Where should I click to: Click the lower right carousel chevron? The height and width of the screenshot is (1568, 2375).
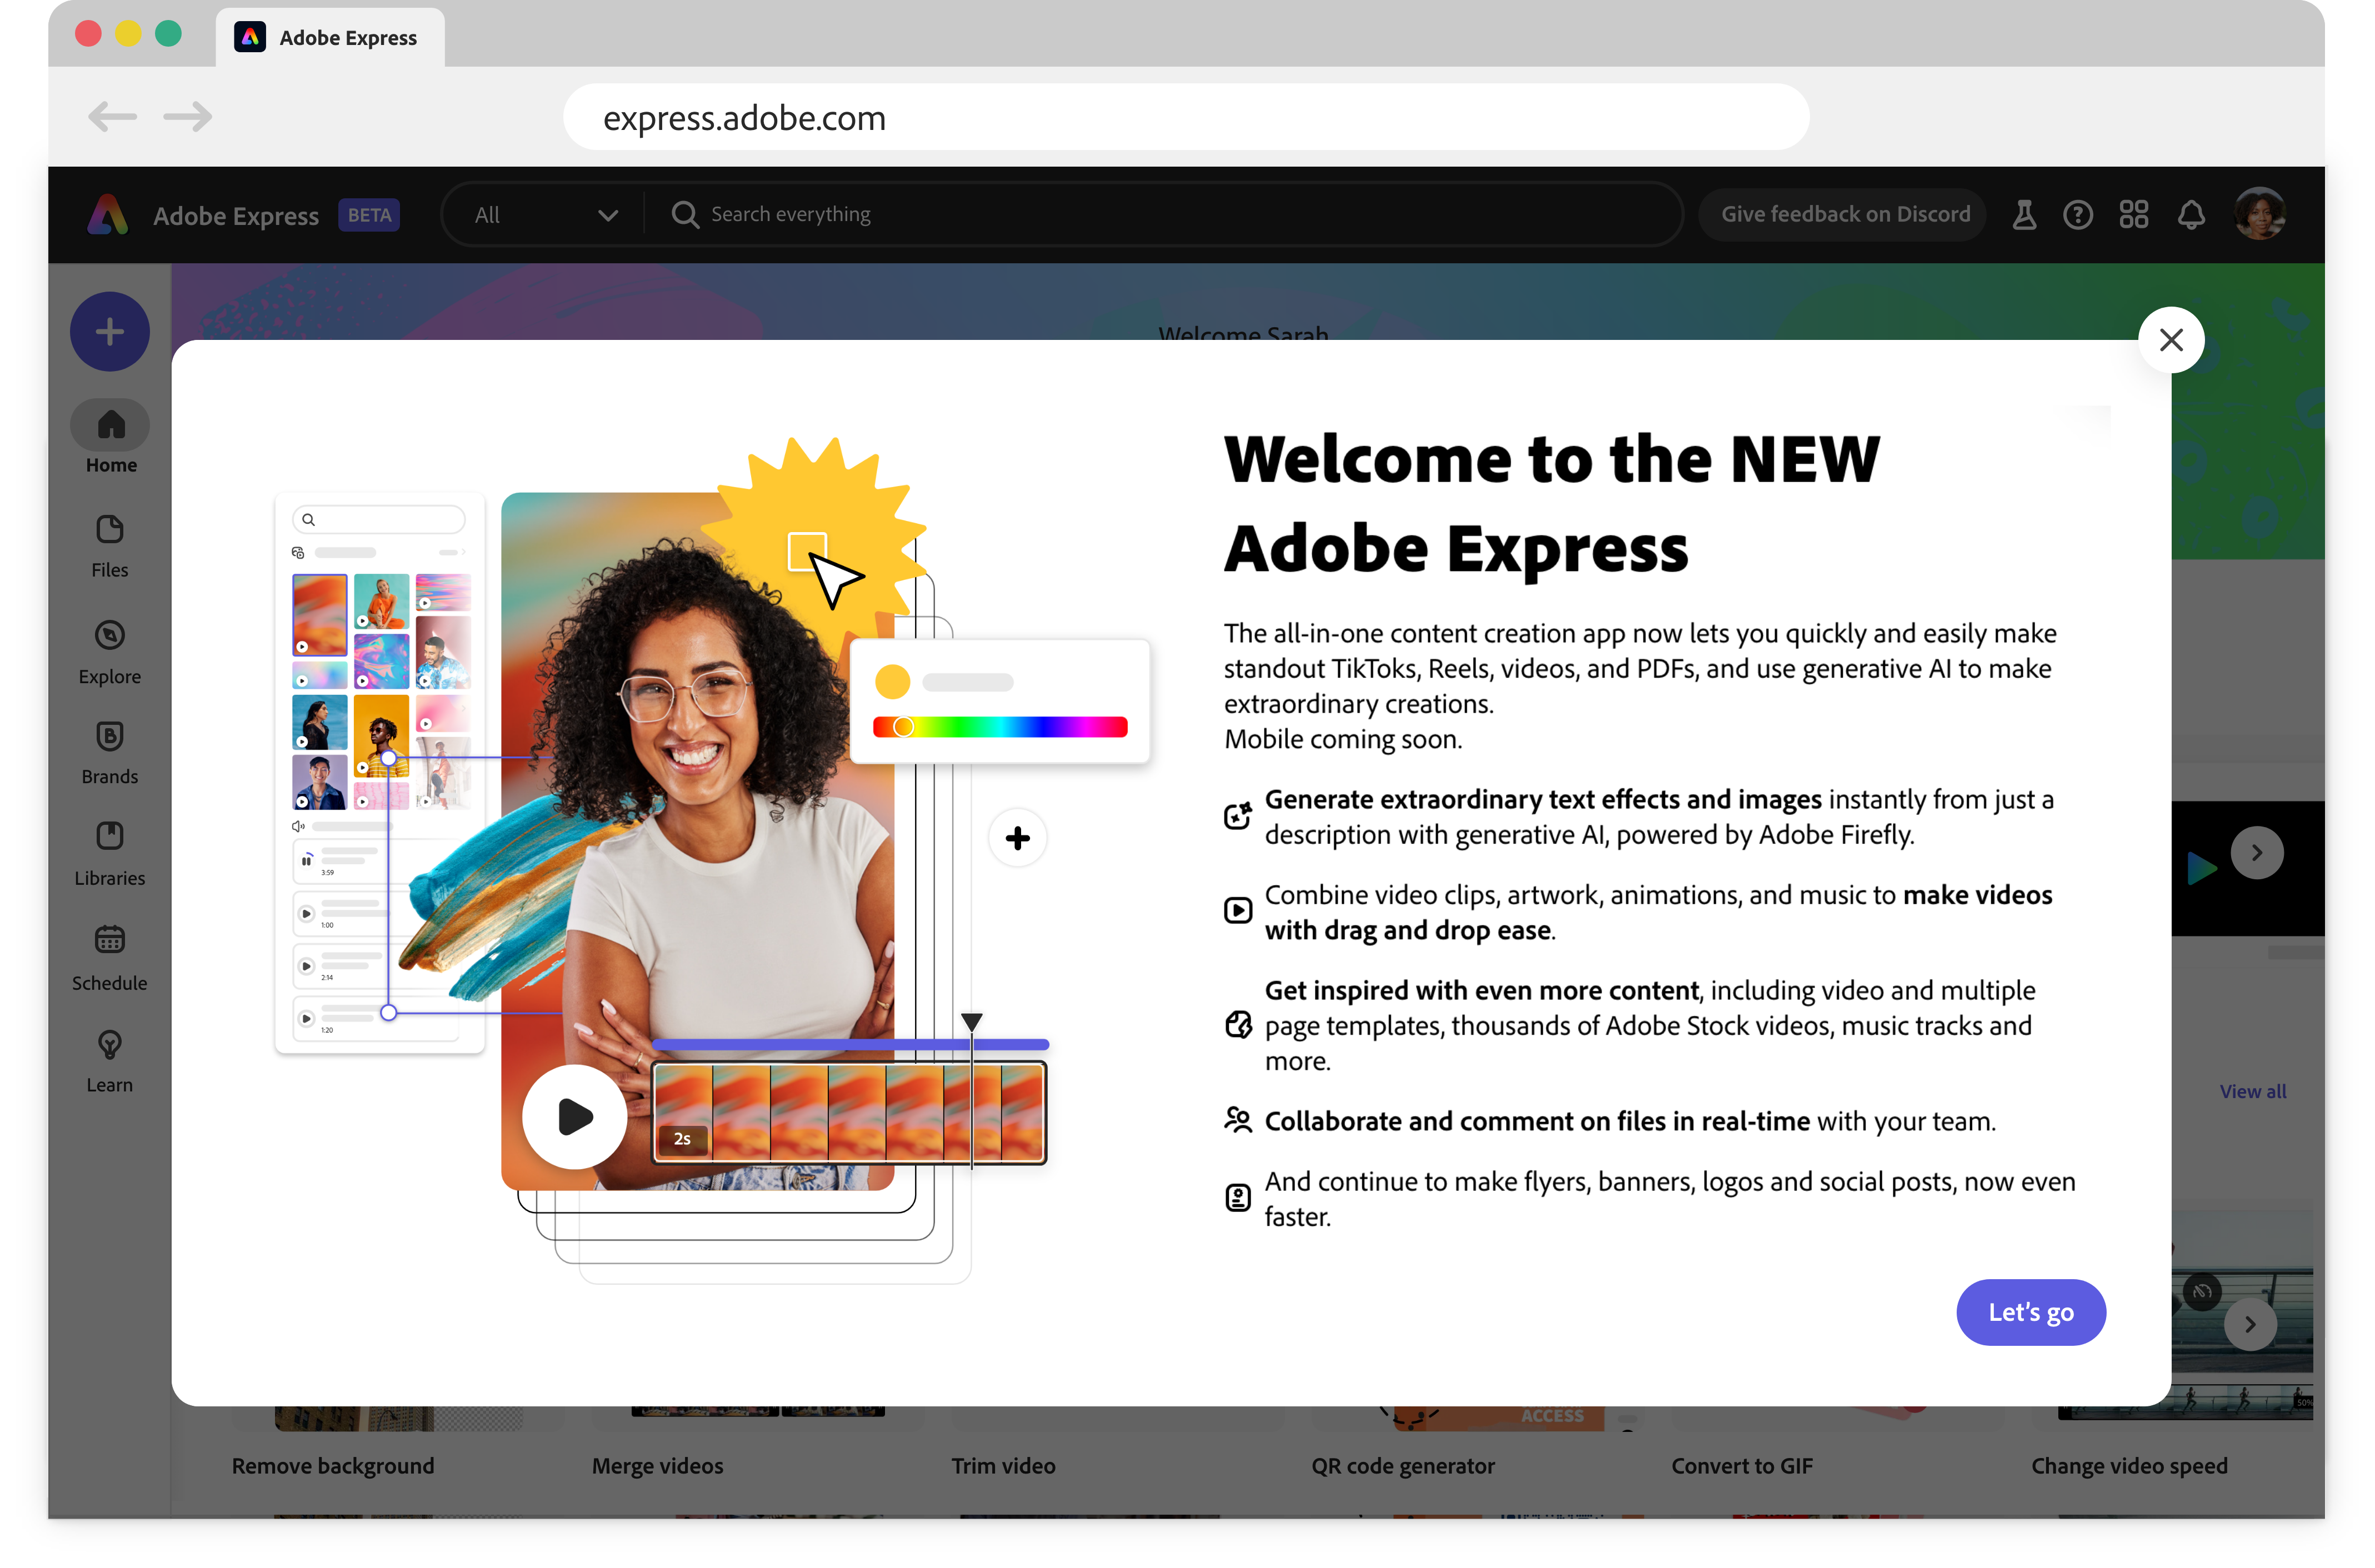coord(2250,1324)
